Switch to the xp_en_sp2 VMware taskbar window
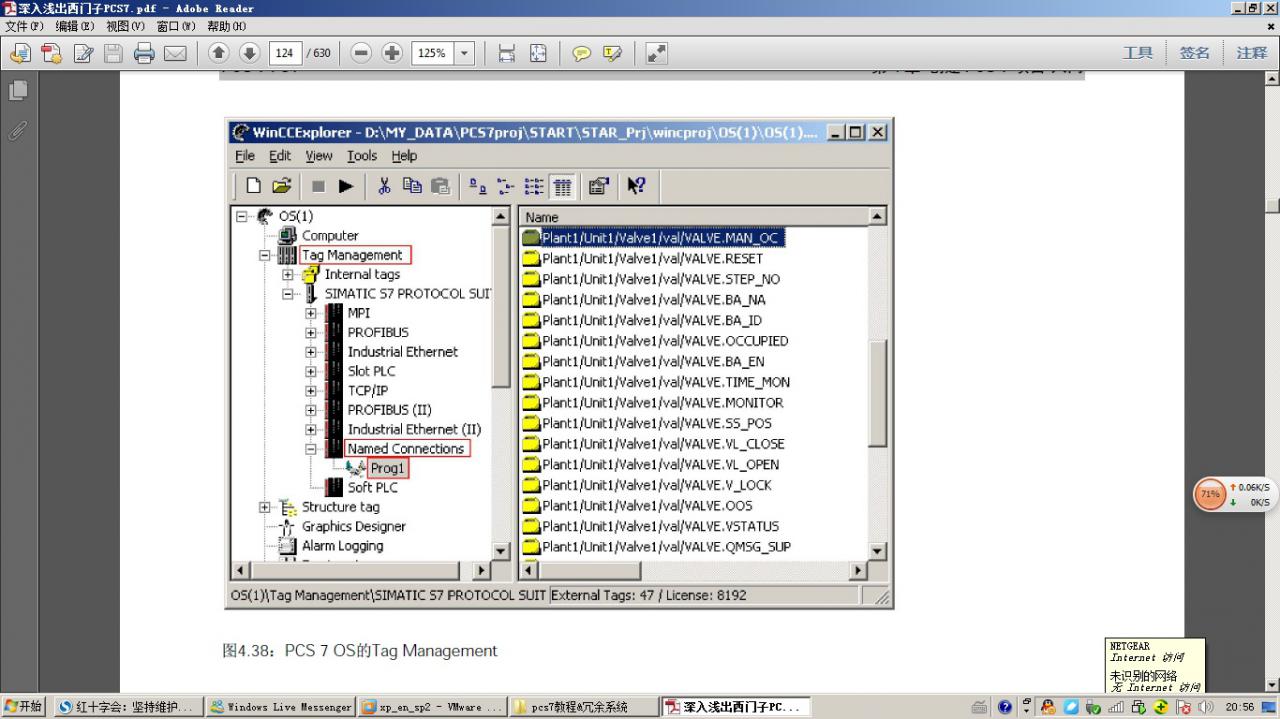Viewport: 1280px width, 719px height. coord(433,707)
